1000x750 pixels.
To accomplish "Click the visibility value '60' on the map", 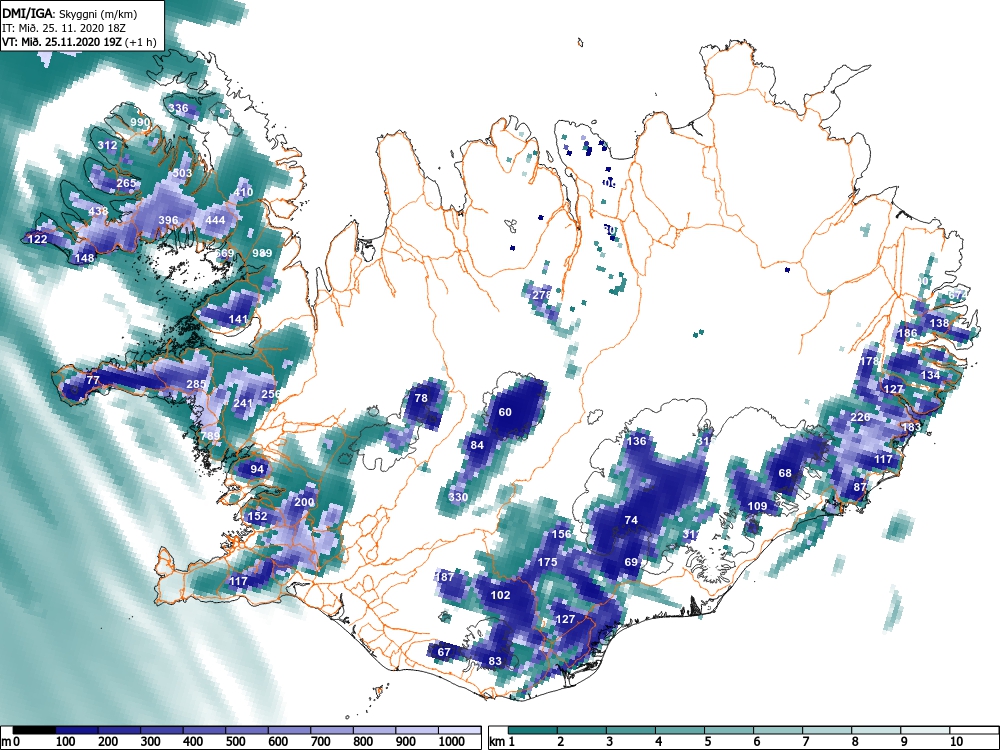I will (505, 412).
